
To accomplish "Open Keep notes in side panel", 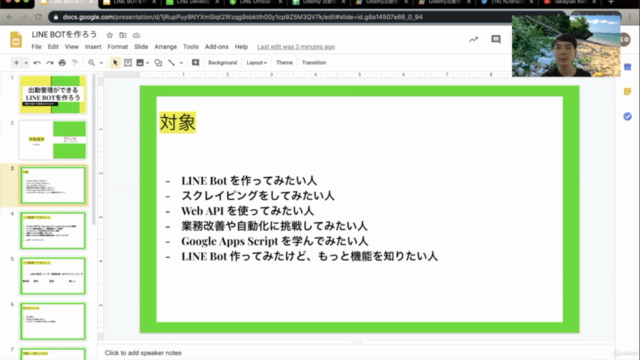I will click(x=628, y=91).
